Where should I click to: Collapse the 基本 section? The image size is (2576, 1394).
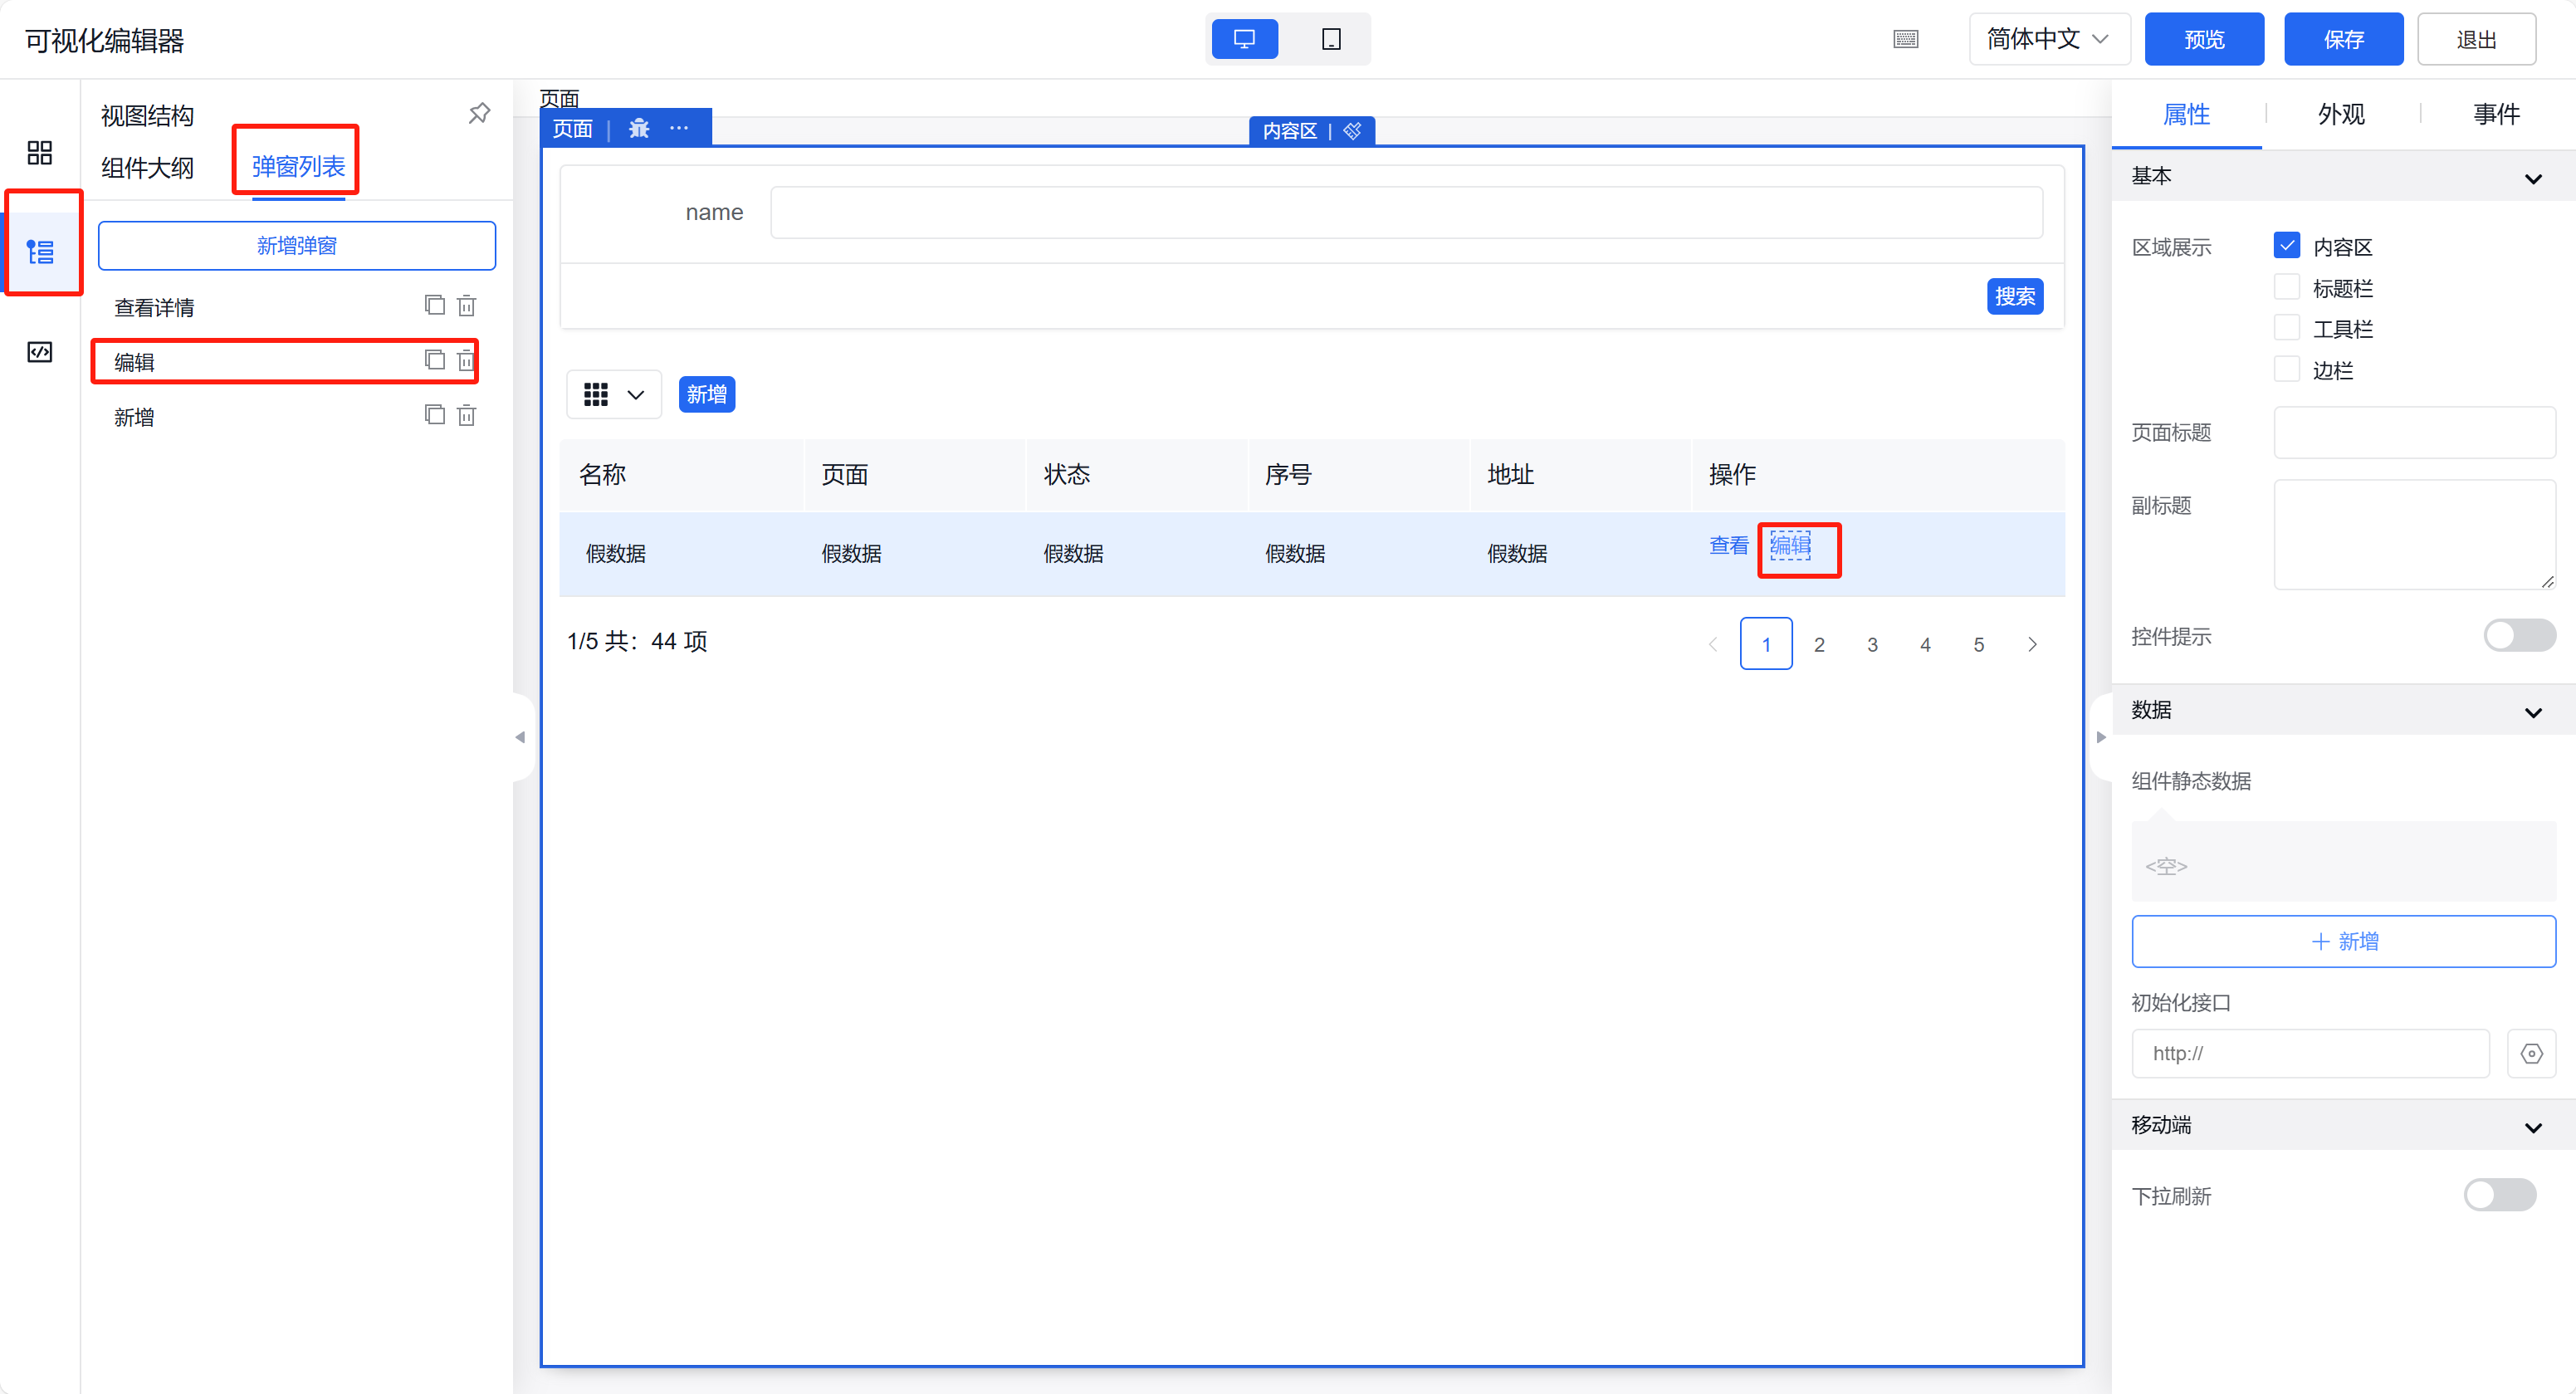tap(2533, 178)
